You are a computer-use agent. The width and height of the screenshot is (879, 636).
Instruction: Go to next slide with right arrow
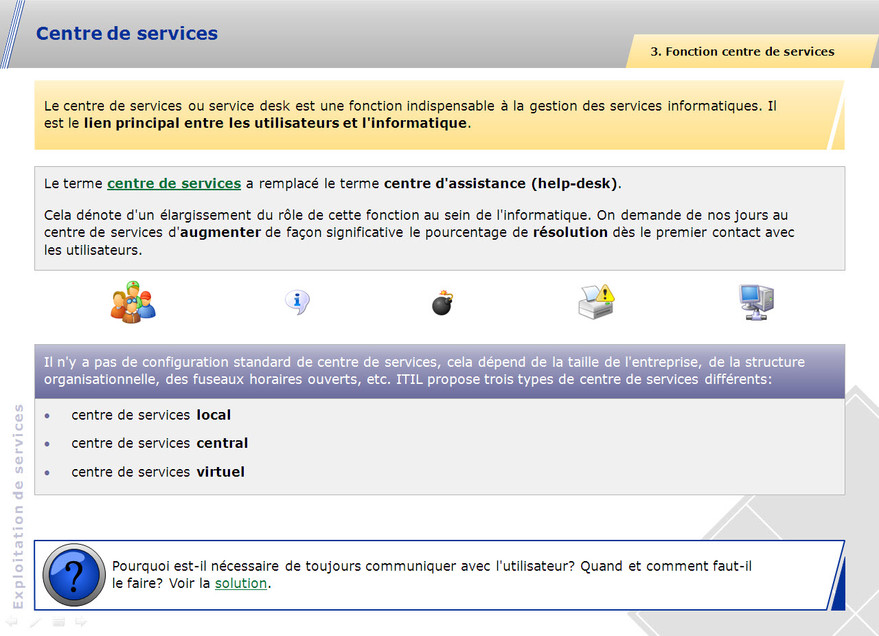coord(81,622)
